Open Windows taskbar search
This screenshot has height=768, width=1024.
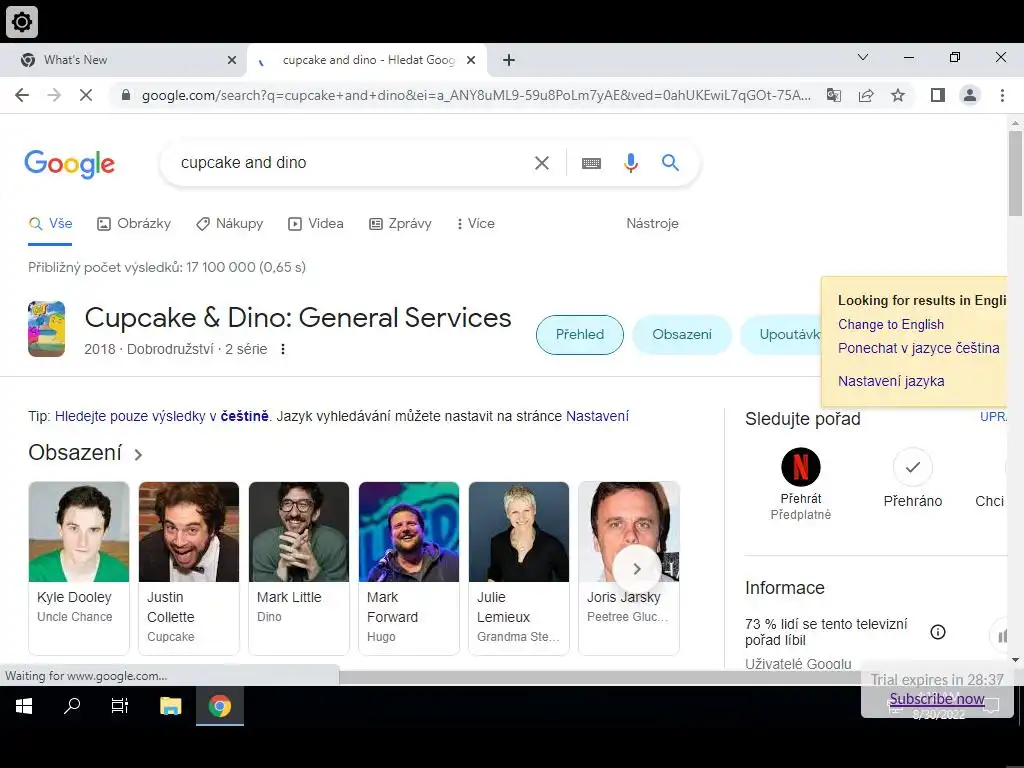72,706
